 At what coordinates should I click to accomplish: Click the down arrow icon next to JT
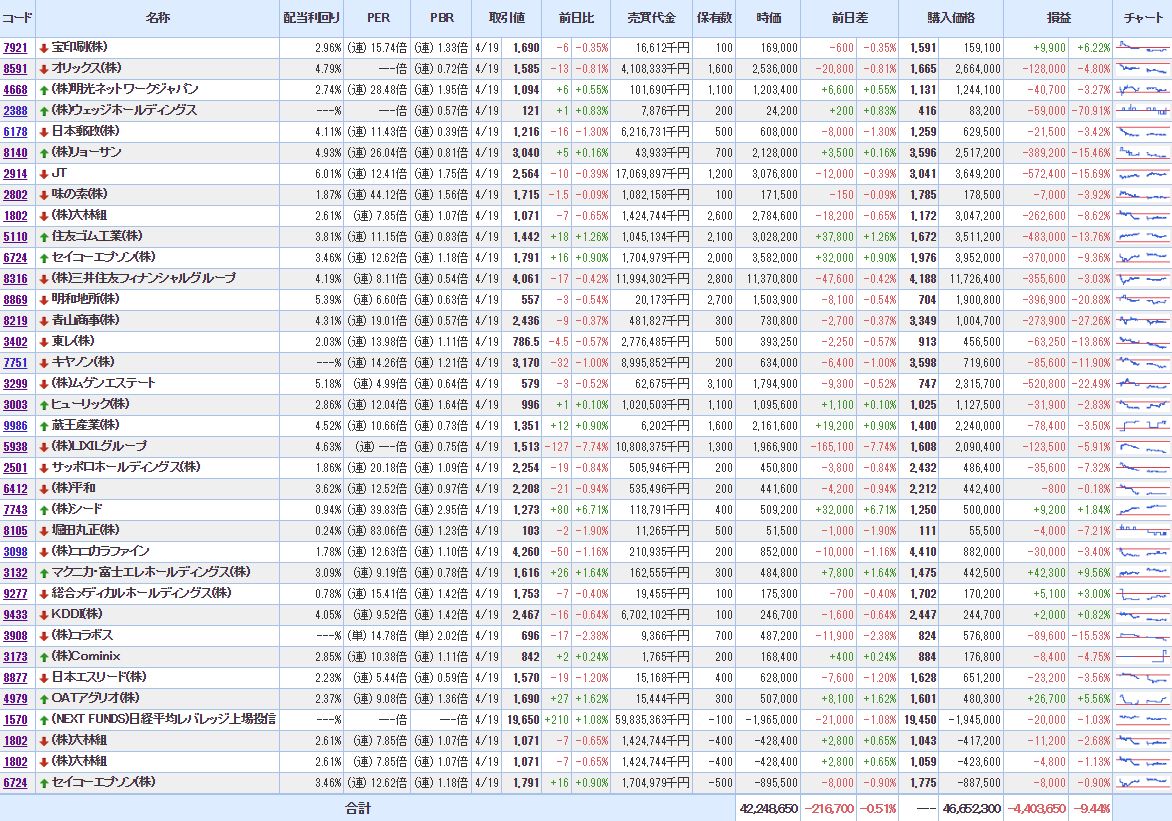pyautogui.click(x=44, y=174)
